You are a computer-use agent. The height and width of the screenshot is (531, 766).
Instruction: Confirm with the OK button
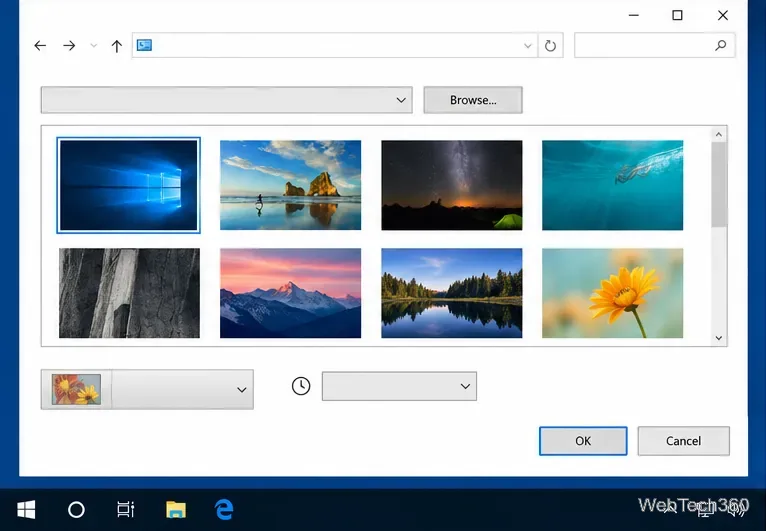coord(583,441)
